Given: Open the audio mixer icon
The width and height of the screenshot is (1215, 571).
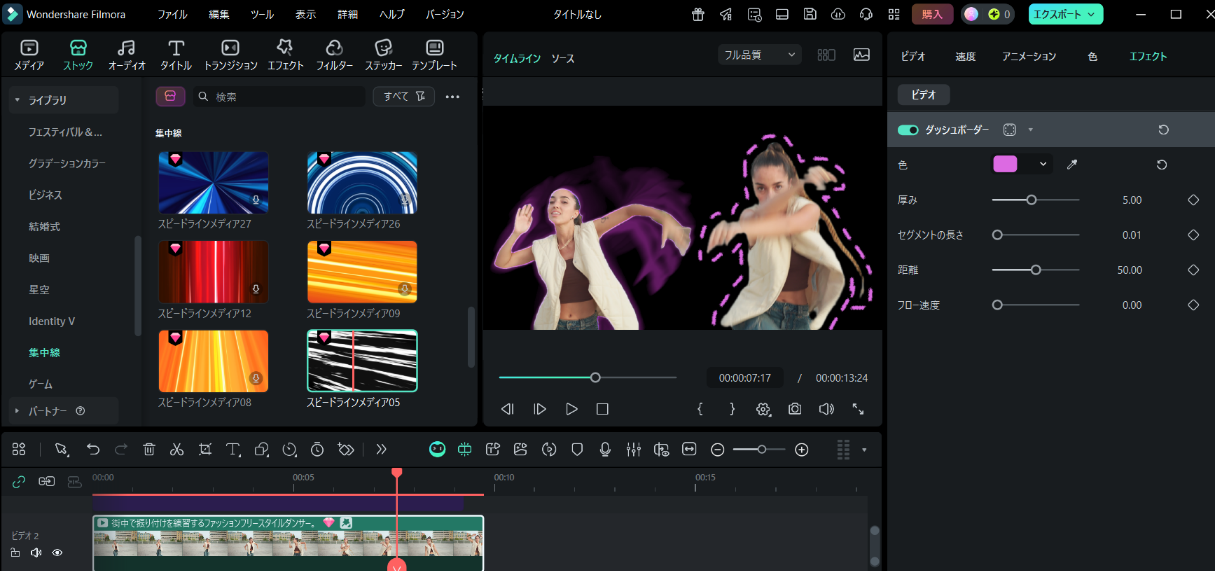Looking at the screenshot, I should point(633,450).
